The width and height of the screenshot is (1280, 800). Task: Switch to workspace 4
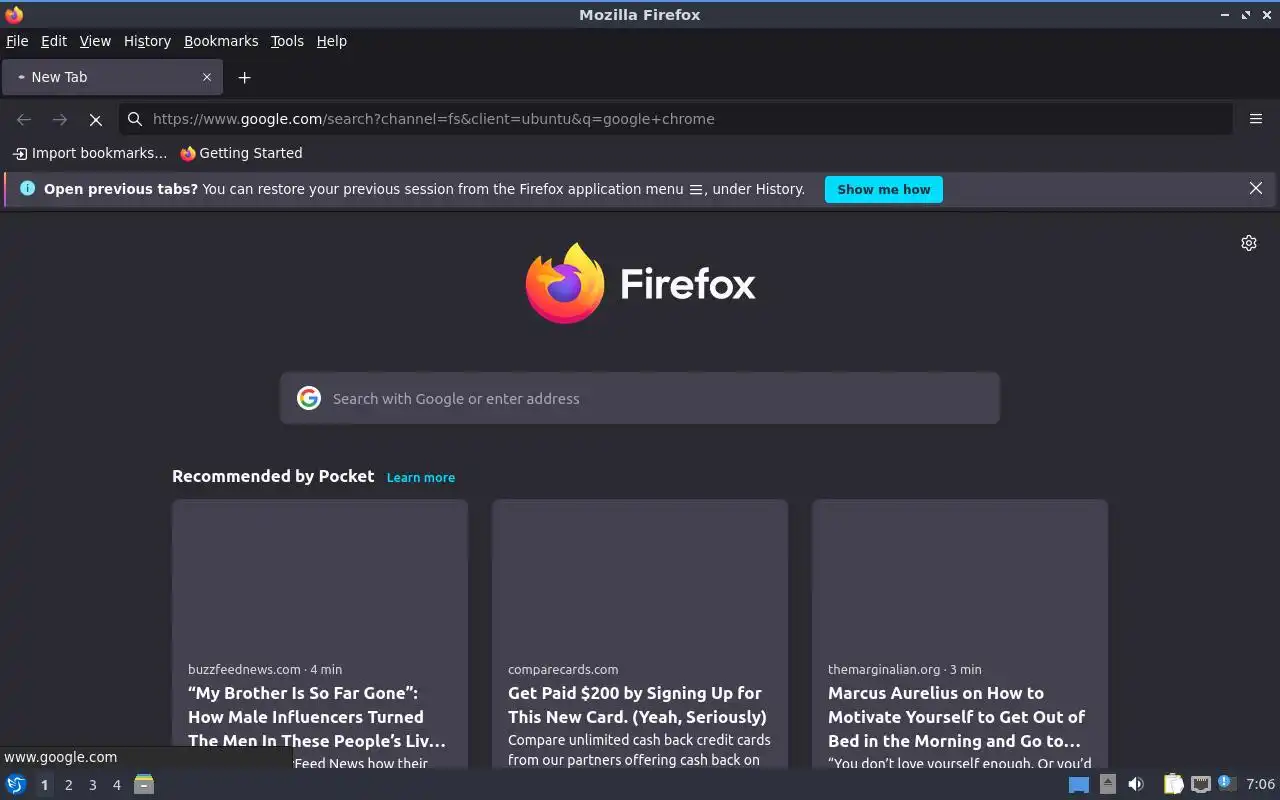tap(116, 785)
